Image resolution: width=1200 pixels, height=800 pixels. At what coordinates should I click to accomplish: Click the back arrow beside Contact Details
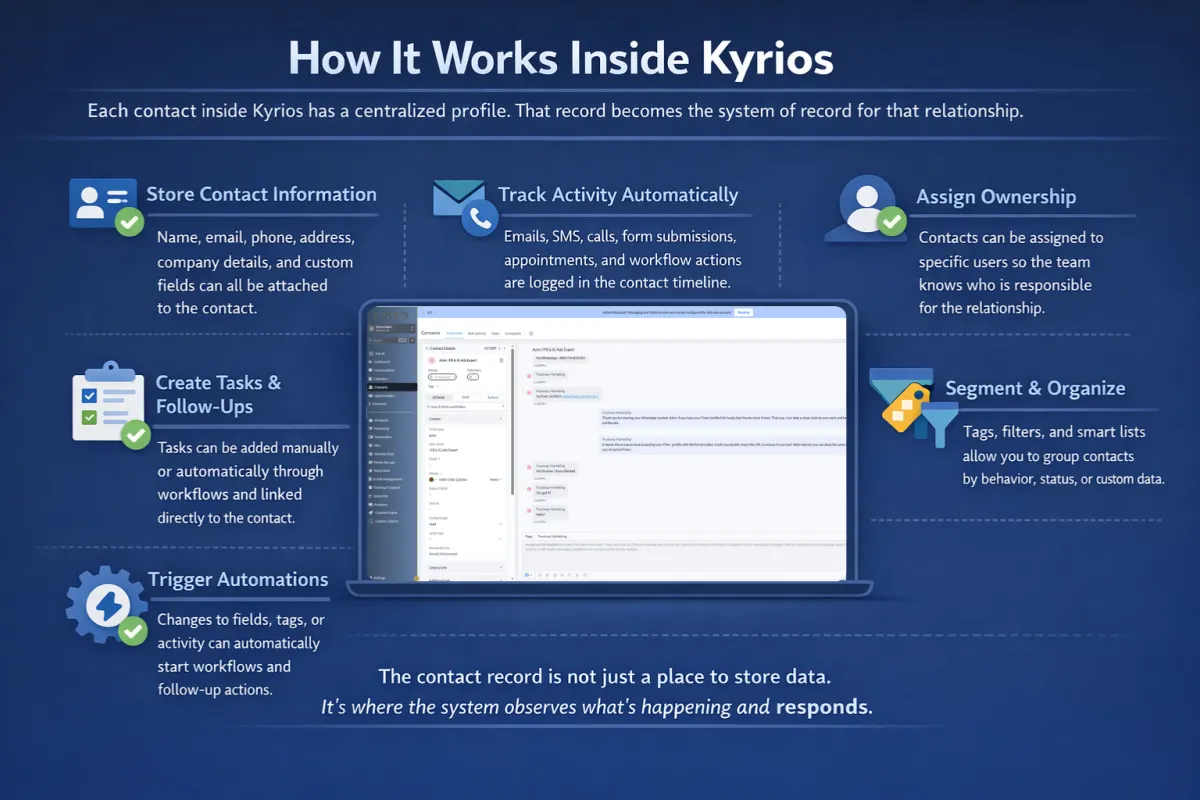click(x=426, y=348)
